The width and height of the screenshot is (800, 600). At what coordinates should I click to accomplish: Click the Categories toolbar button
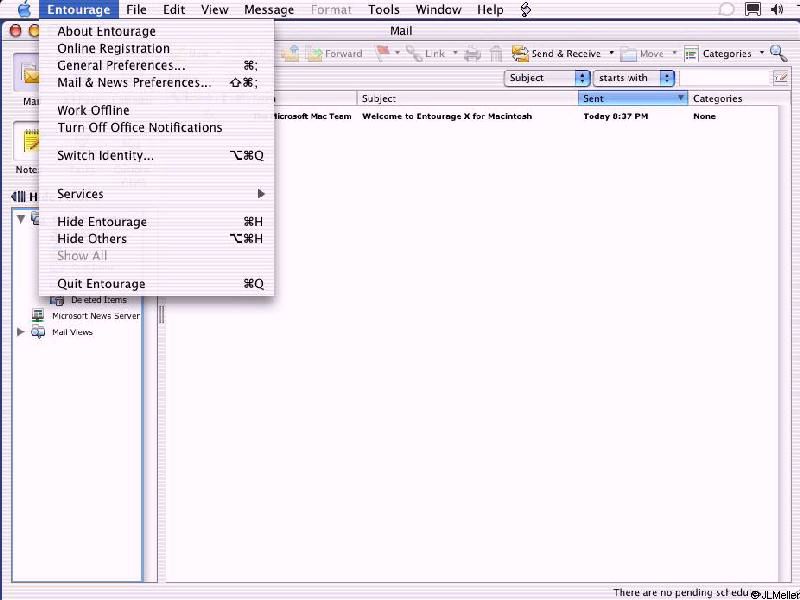[717, 54]
